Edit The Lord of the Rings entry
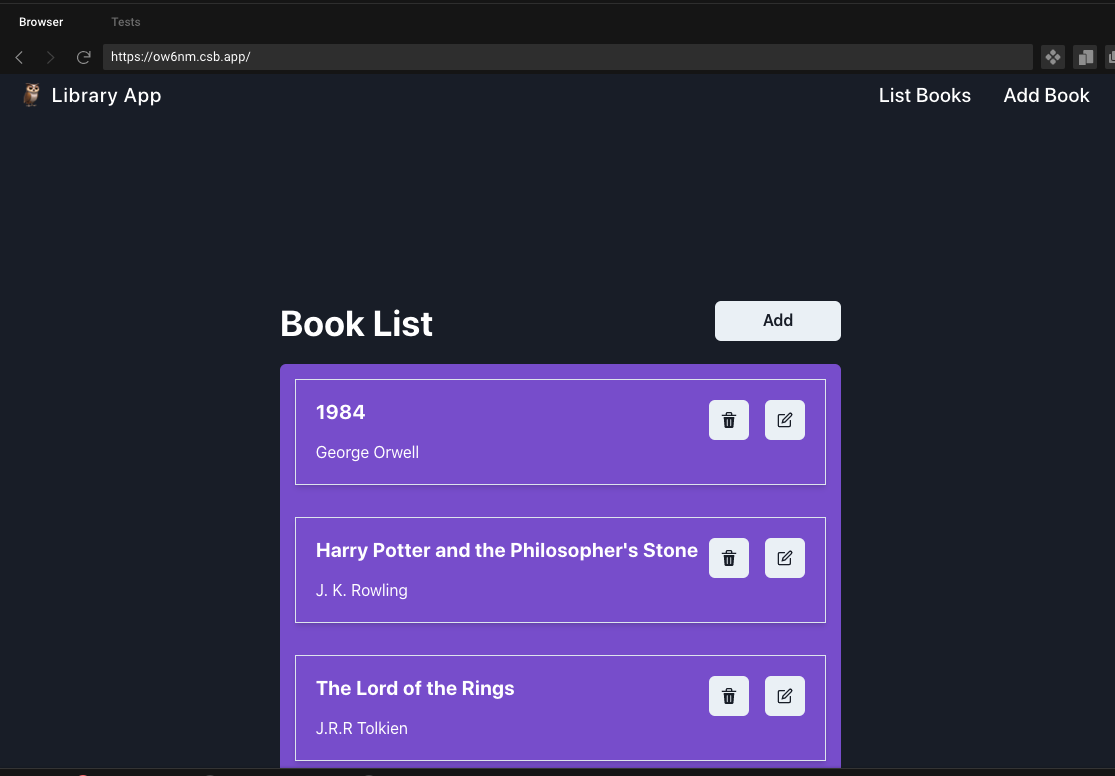This screenshot has height=776, width=1115. [785, 696]
